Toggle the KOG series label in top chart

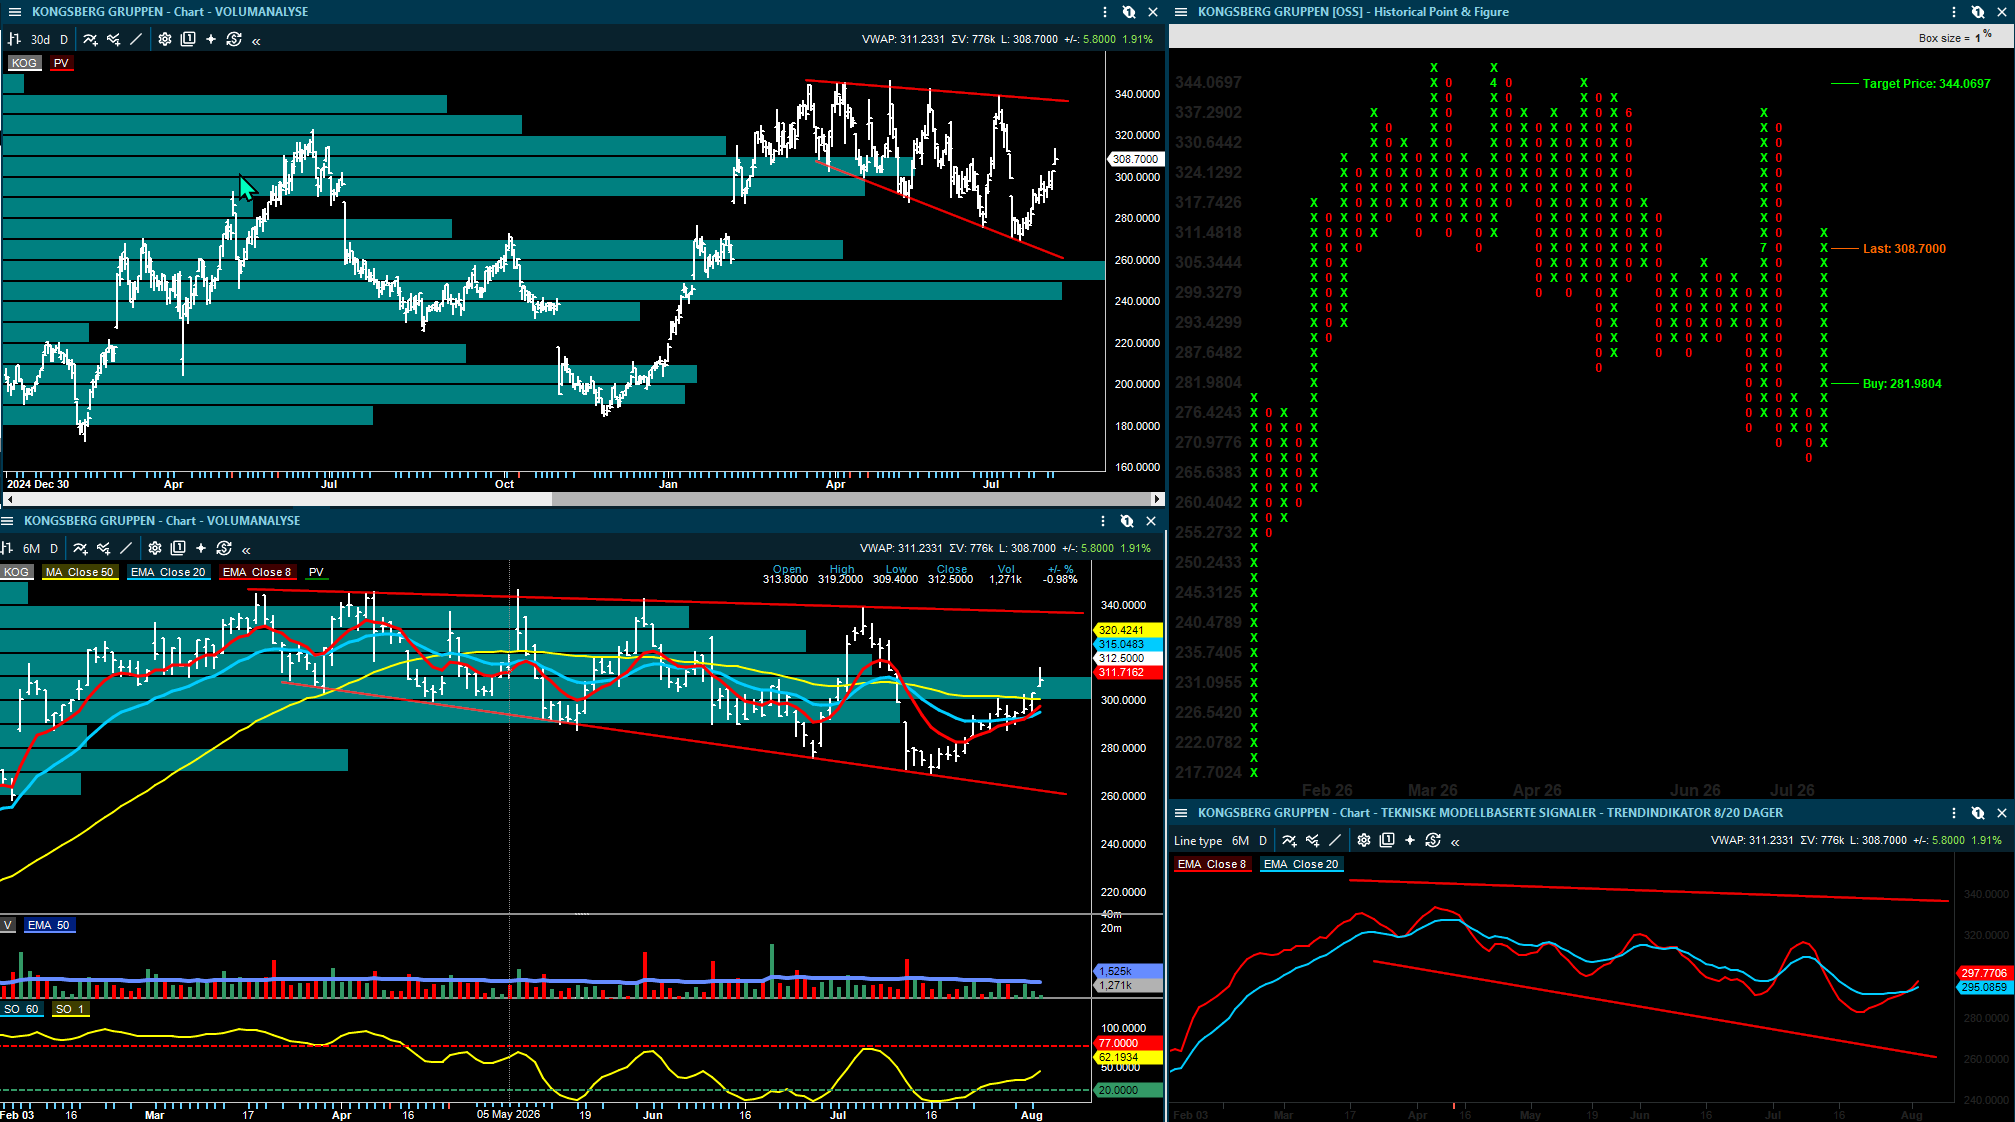(24, 63)
